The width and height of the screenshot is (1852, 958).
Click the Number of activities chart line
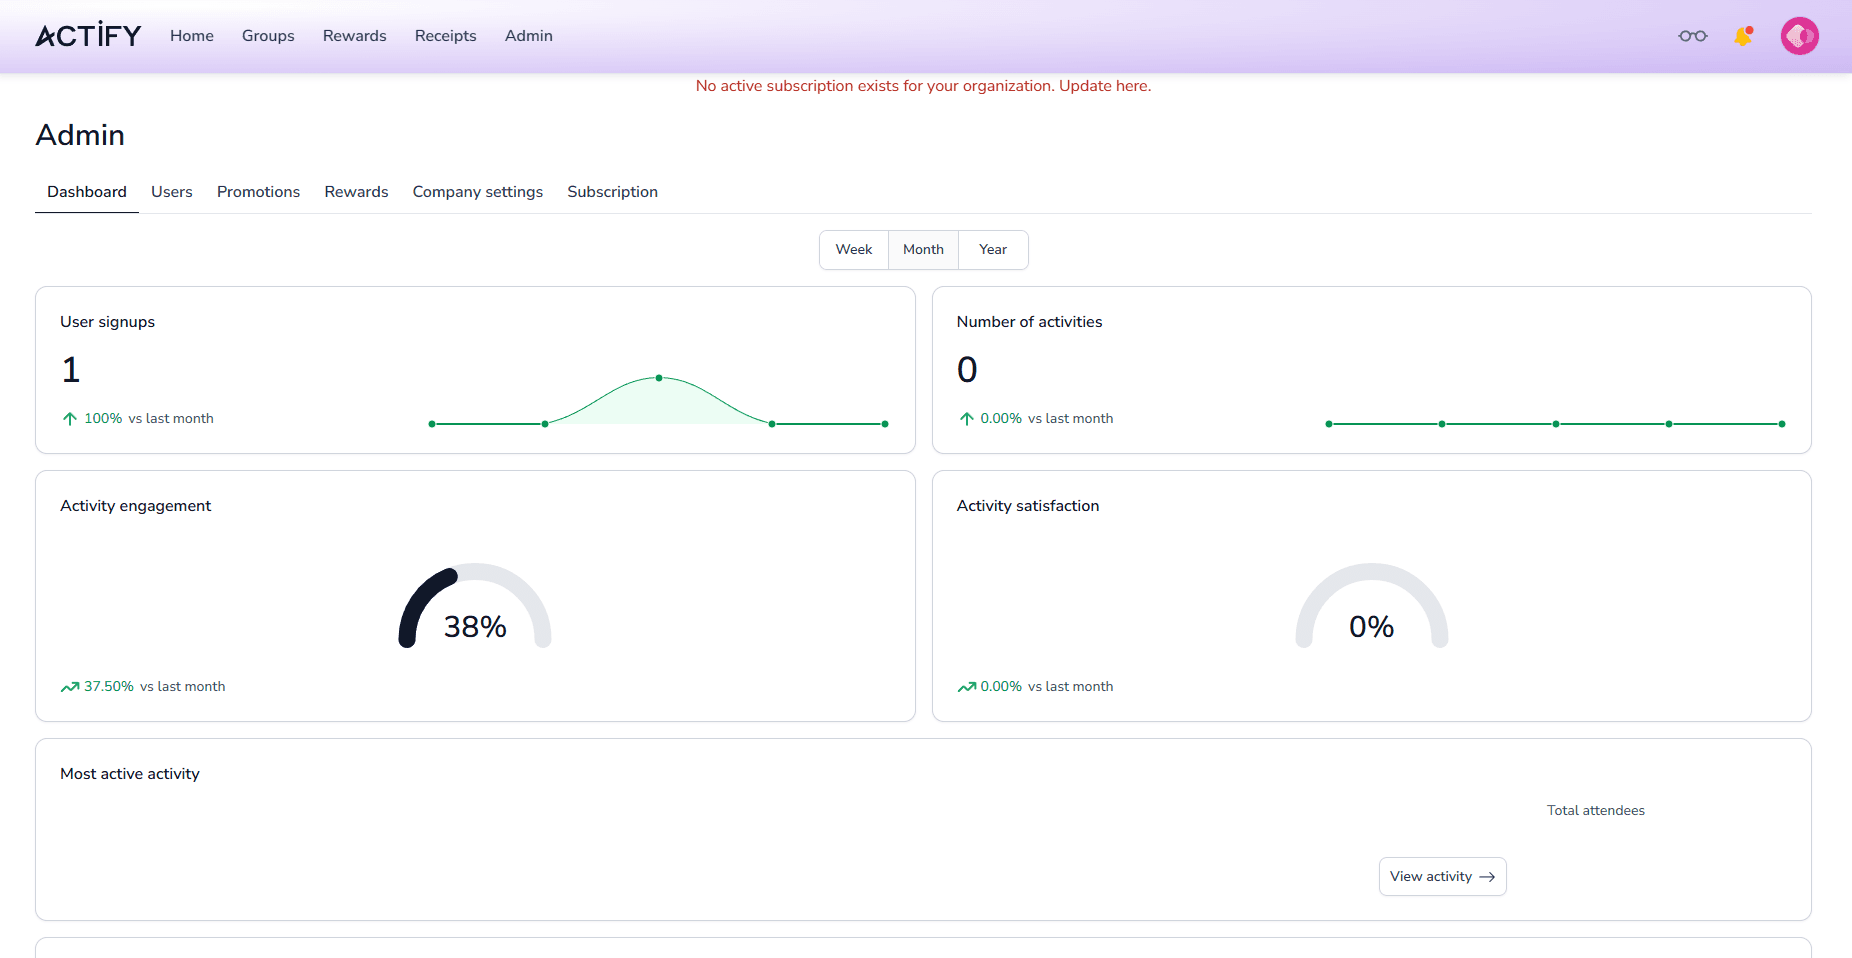1555,424
